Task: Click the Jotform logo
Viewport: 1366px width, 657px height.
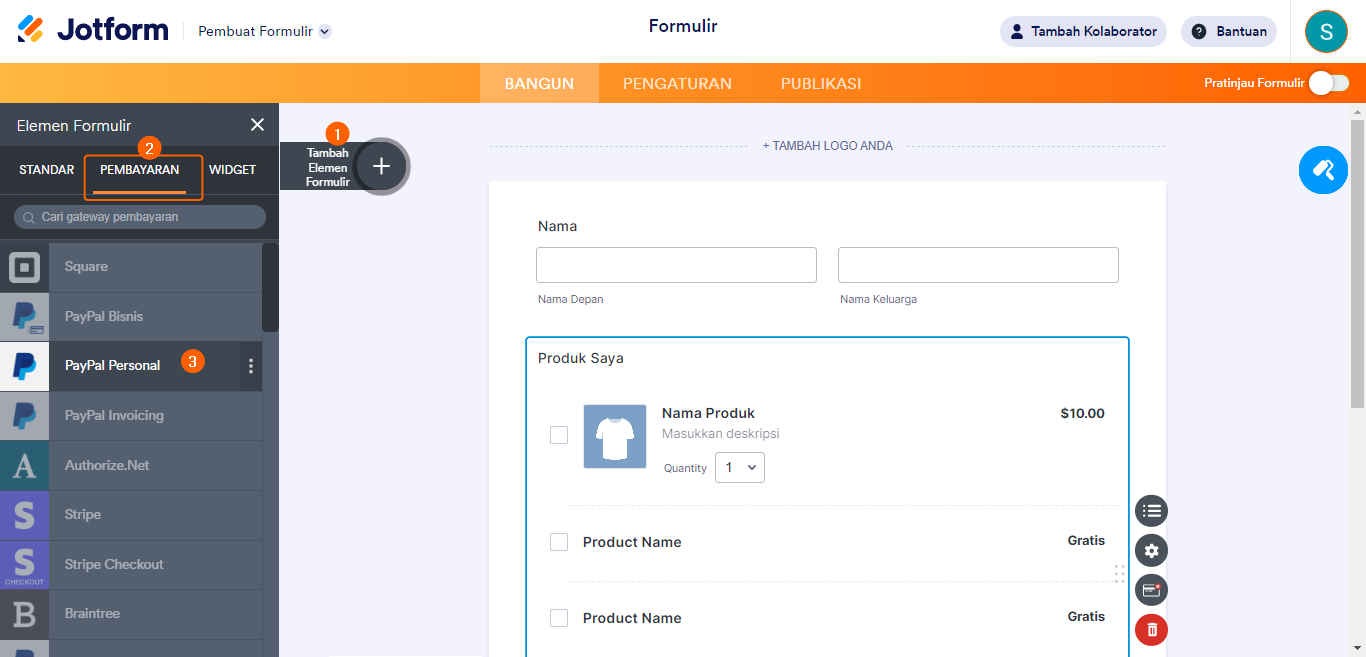Action: tap(93, 30)
